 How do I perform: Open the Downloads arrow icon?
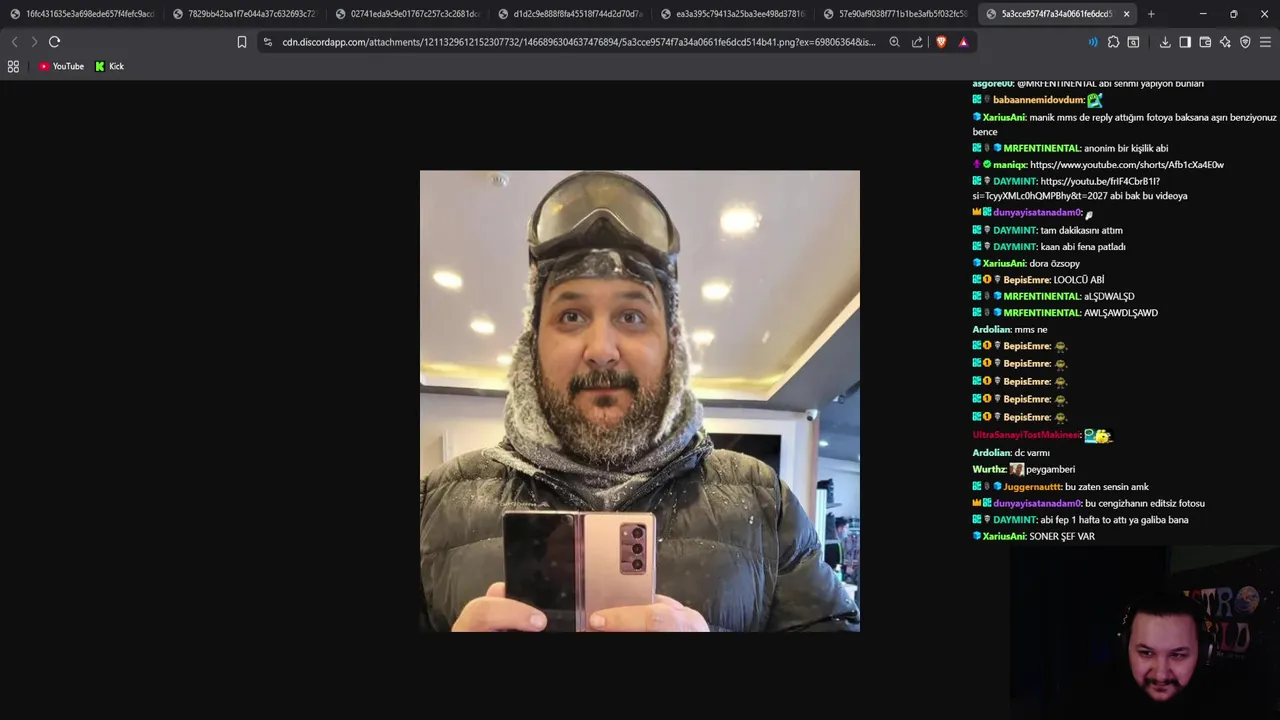click(1165, 42)
